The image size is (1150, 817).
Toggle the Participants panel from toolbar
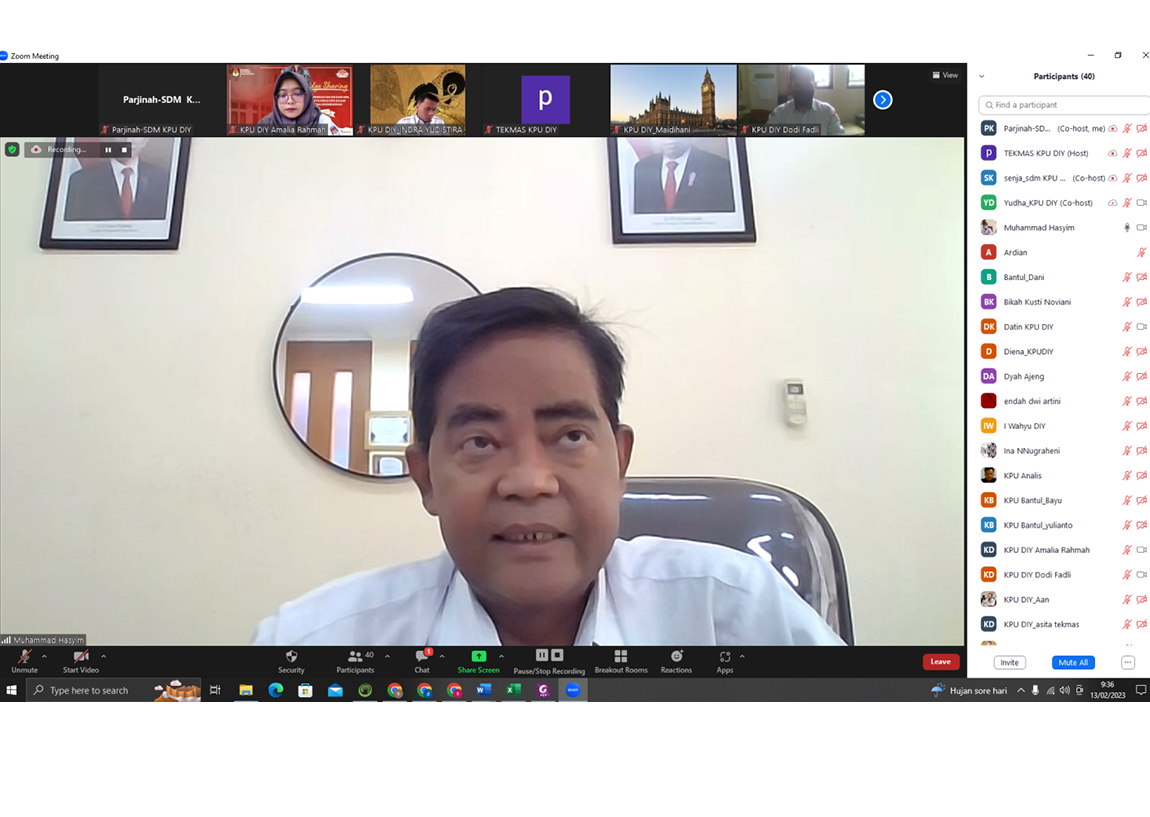pyautogui.click(x=355, y=658)
